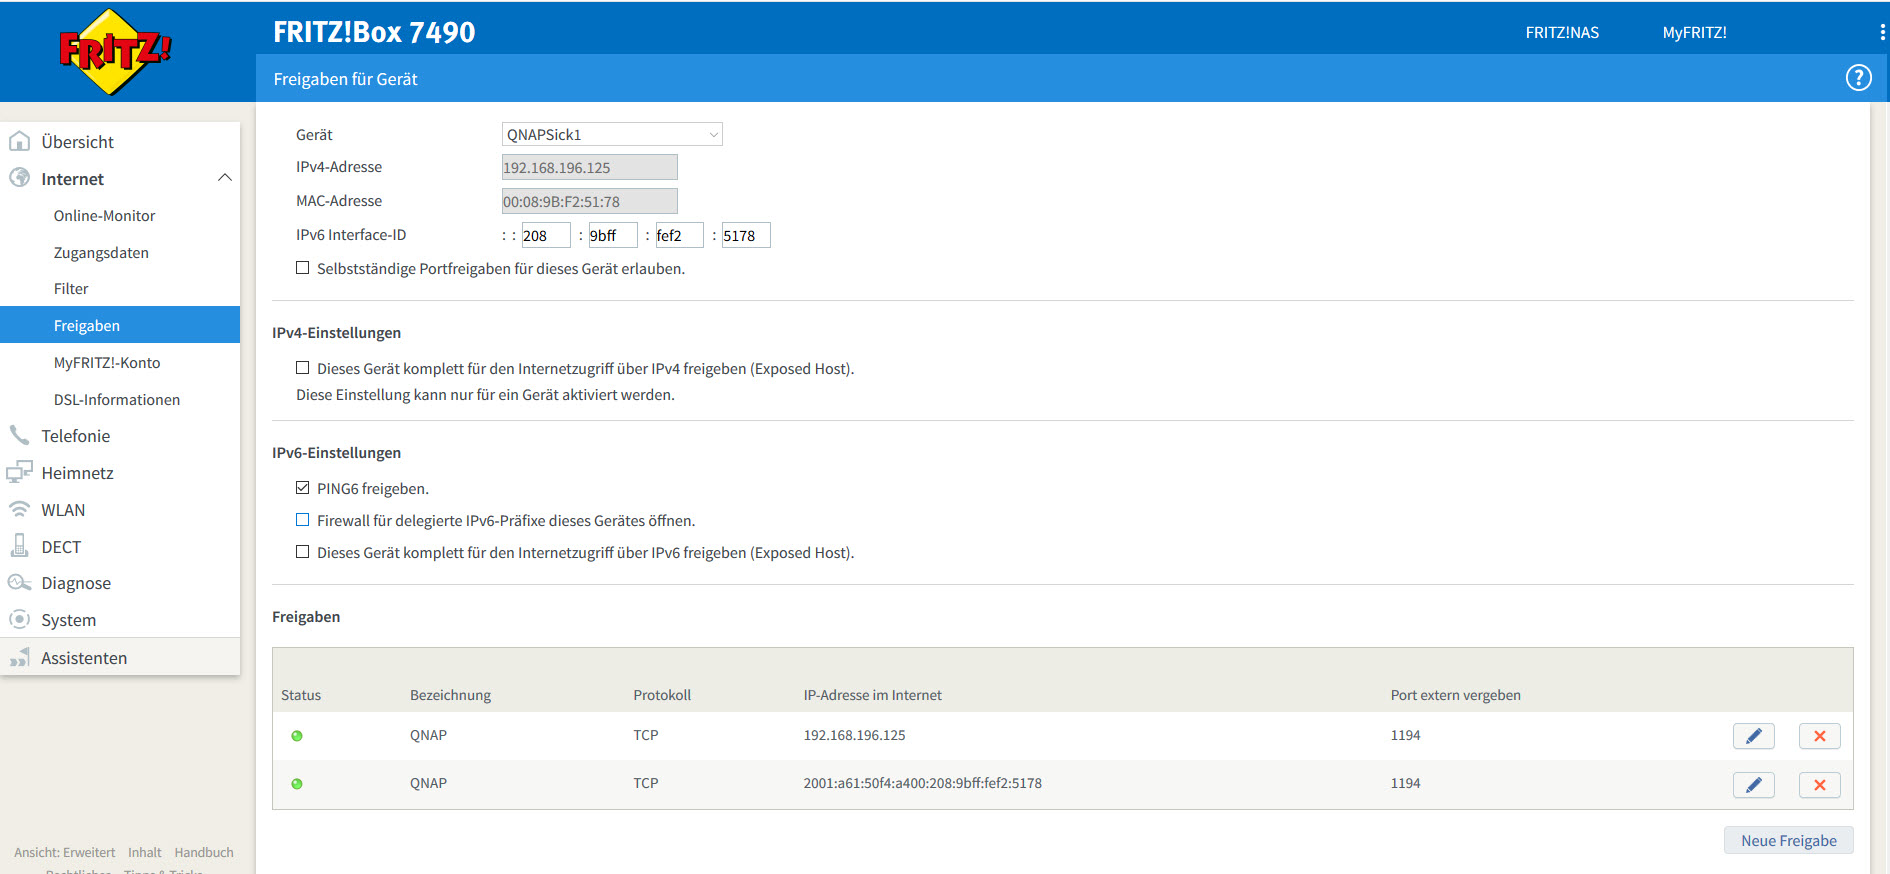Screen dimensions: 1890x874
Task: Click the Telefonie phone icon
Action: [19, 436]
